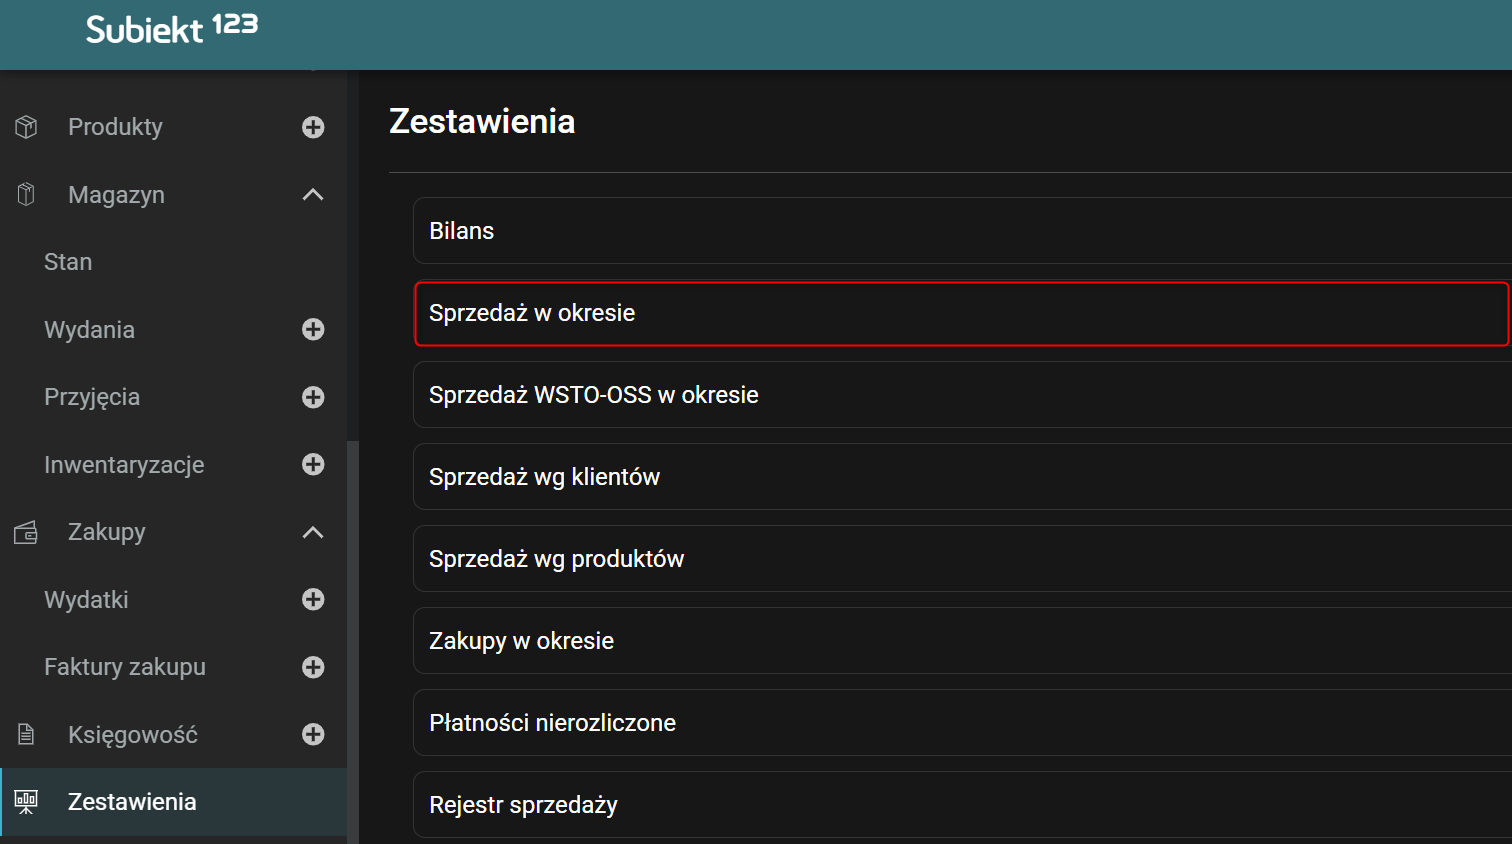Collapse the Zakupy section chevron
The width and height of the screenshot is (1512, 844).
point(313,532)
